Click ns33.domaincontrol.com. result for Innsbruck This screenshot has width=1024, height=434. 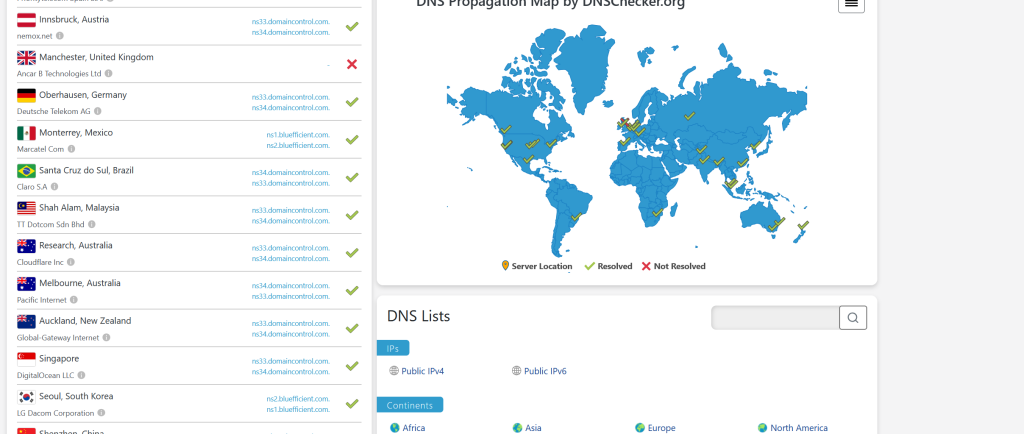pos(291,22)
